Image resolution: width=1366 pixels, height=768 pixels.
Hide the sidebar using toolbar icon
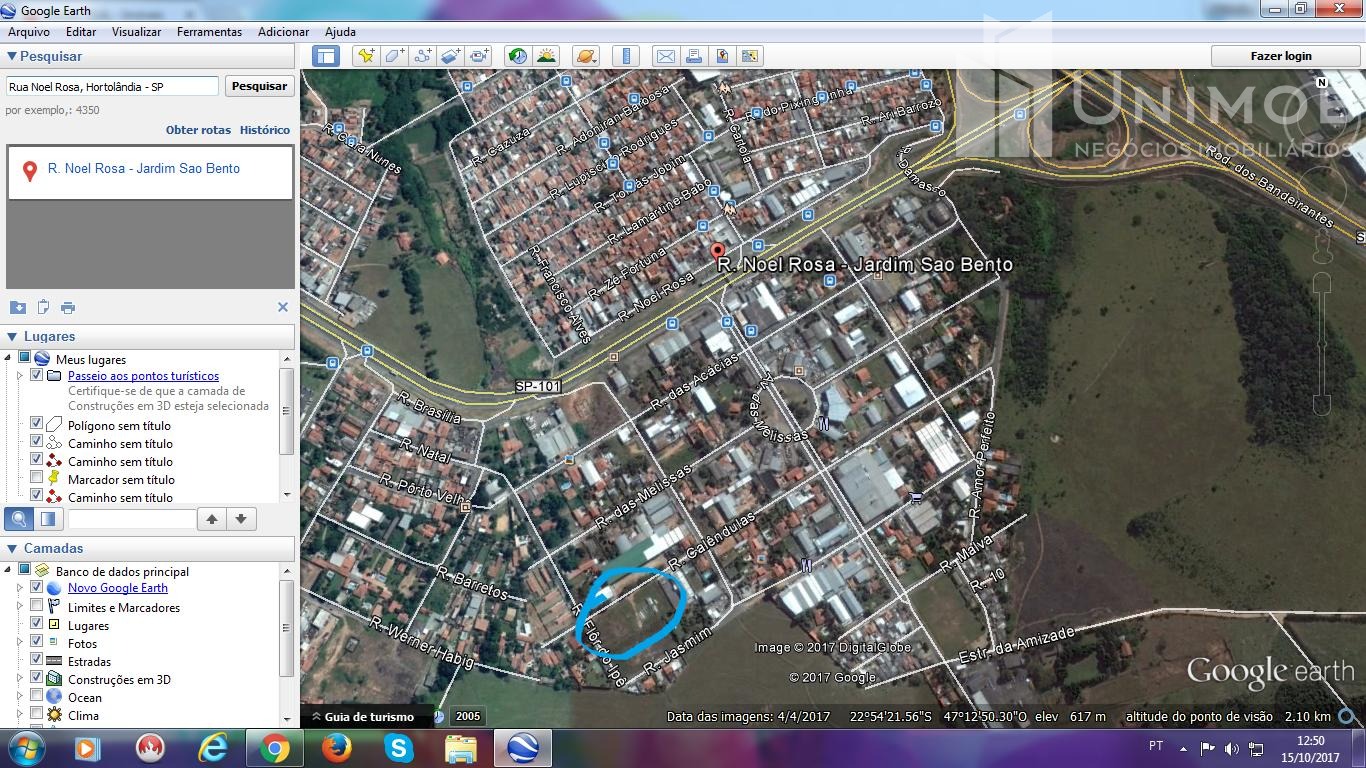tap(326, 57)
